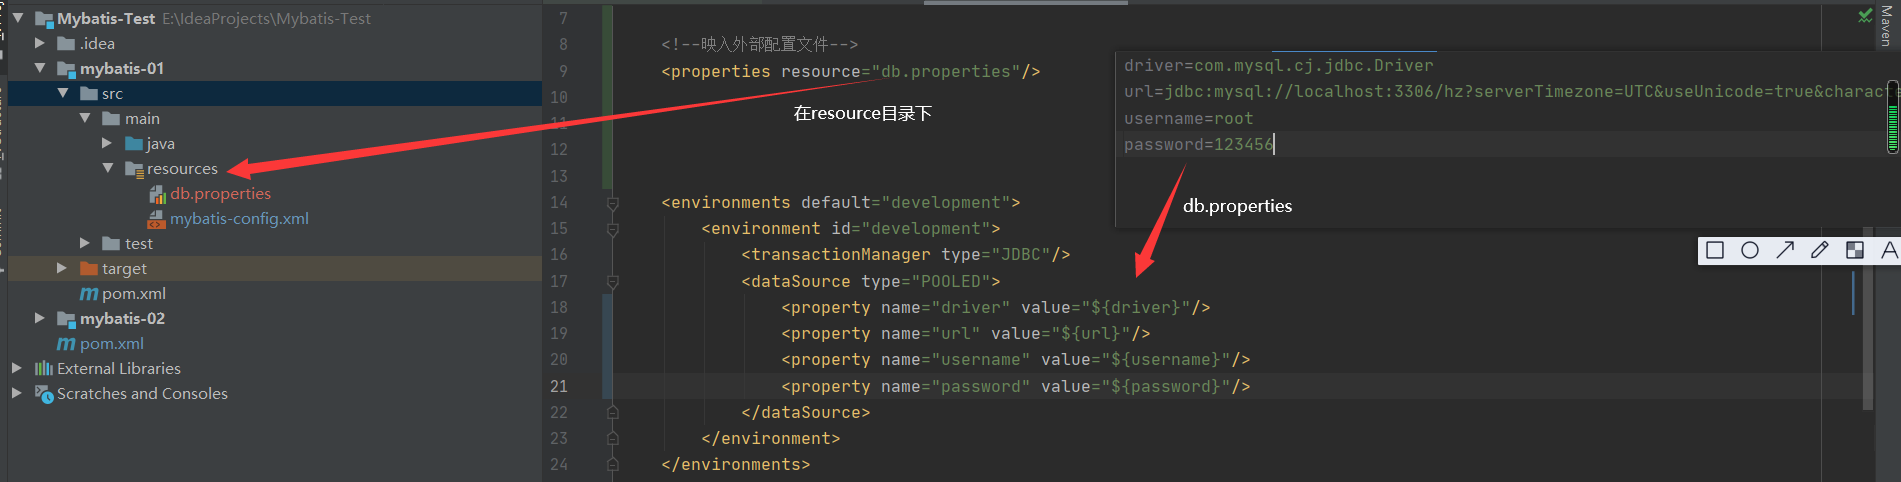Click fold marker at closing environment line 23
Image resolution: width=1901 pixels, height=482 pixels.
613,438
